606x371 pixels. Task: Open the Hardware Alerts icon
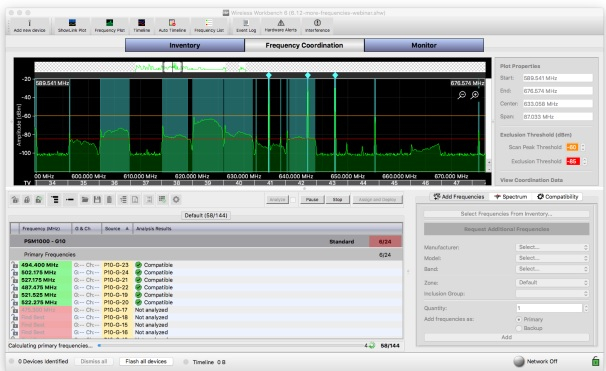[281, 26]
